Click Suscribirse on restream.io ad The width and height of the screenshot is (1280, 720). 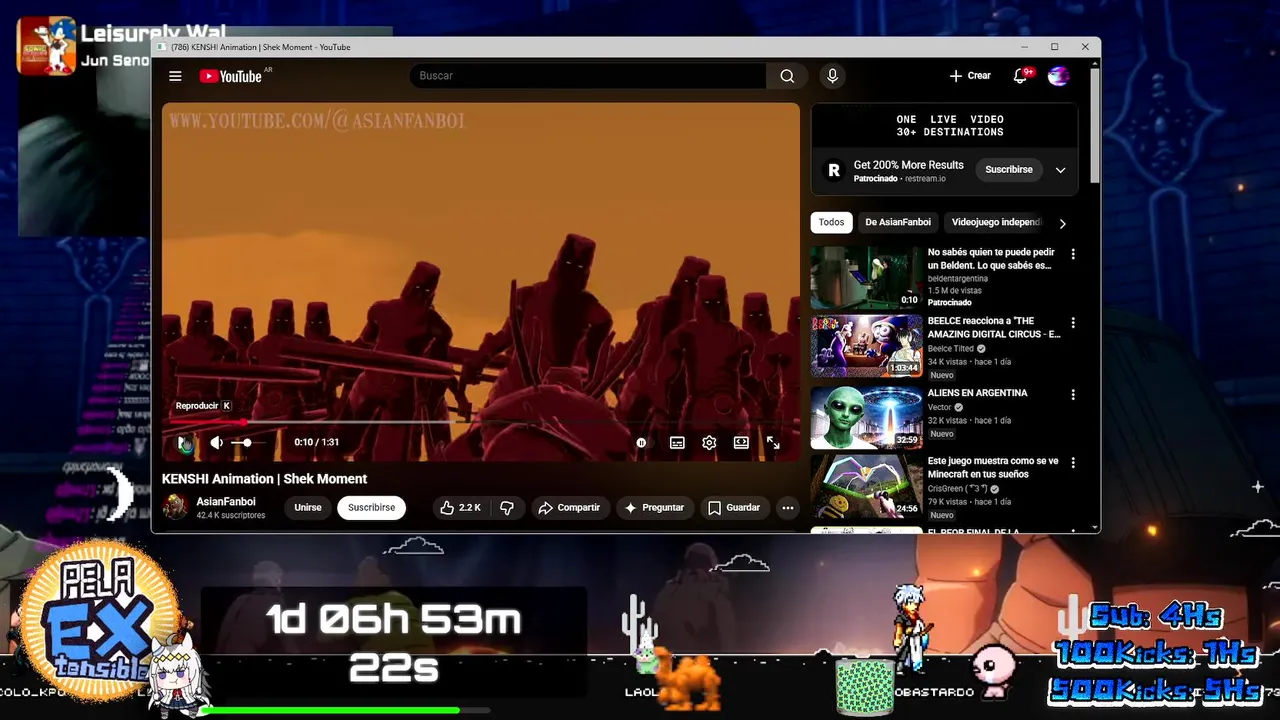pos(1009,170)
